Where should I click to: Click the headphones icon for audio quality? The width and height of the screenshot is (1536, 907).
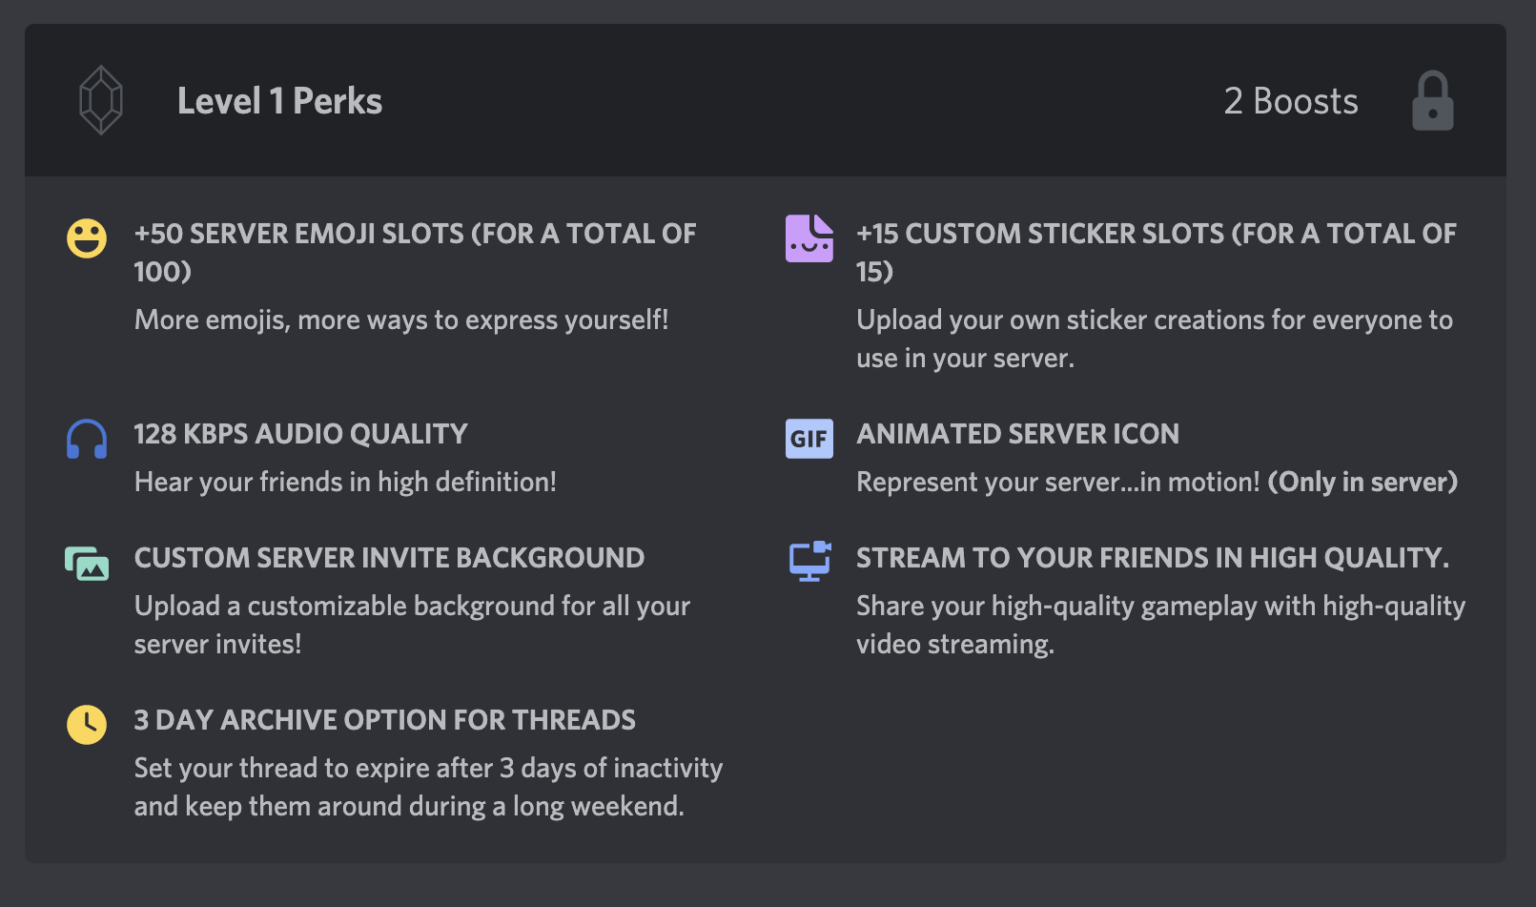pos(86,438)
